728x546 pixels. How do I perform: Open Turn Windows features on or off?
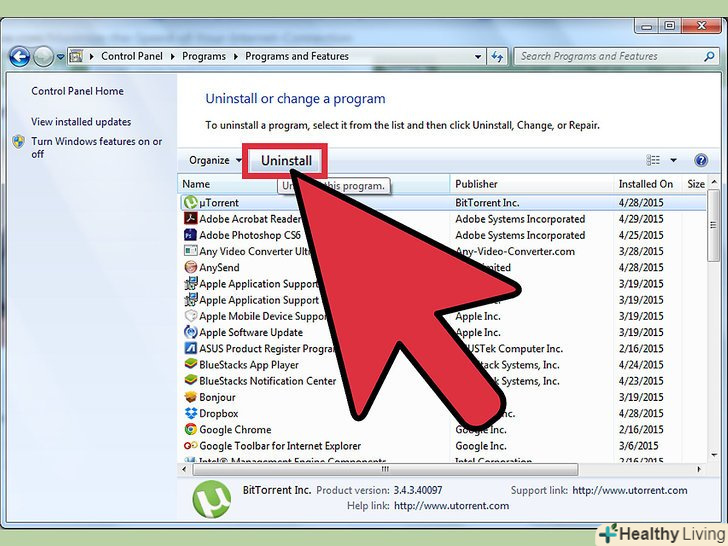click(x=97, y=147)
